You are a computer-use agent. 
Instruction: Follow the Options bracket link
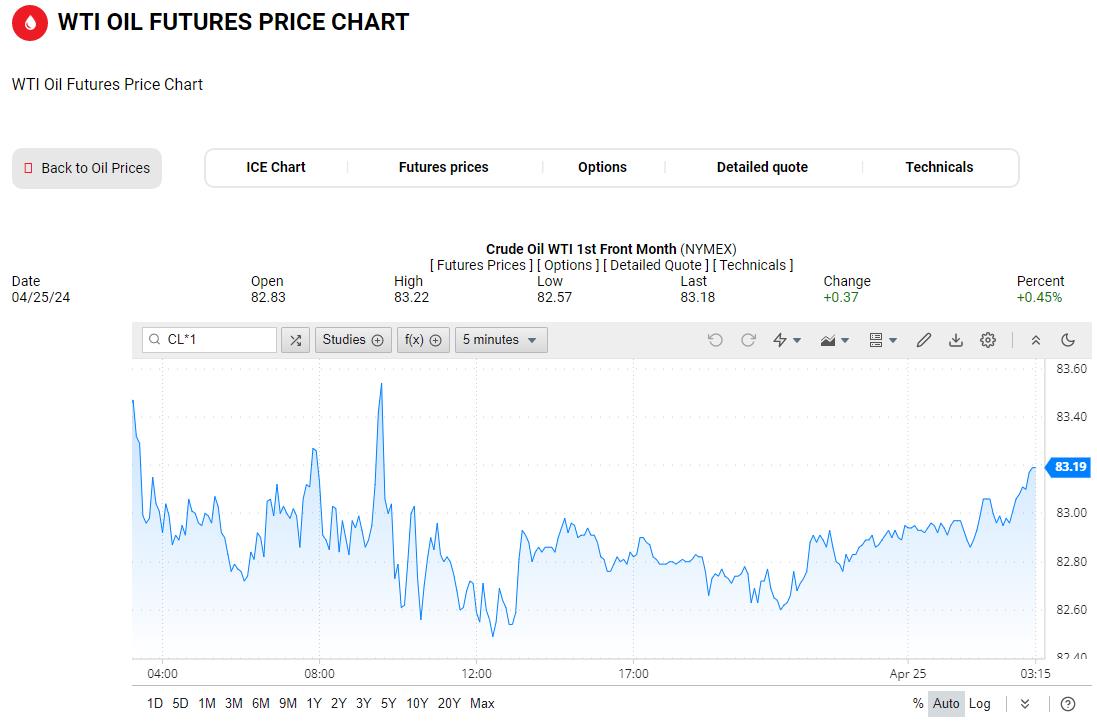[x=567, y=265]
